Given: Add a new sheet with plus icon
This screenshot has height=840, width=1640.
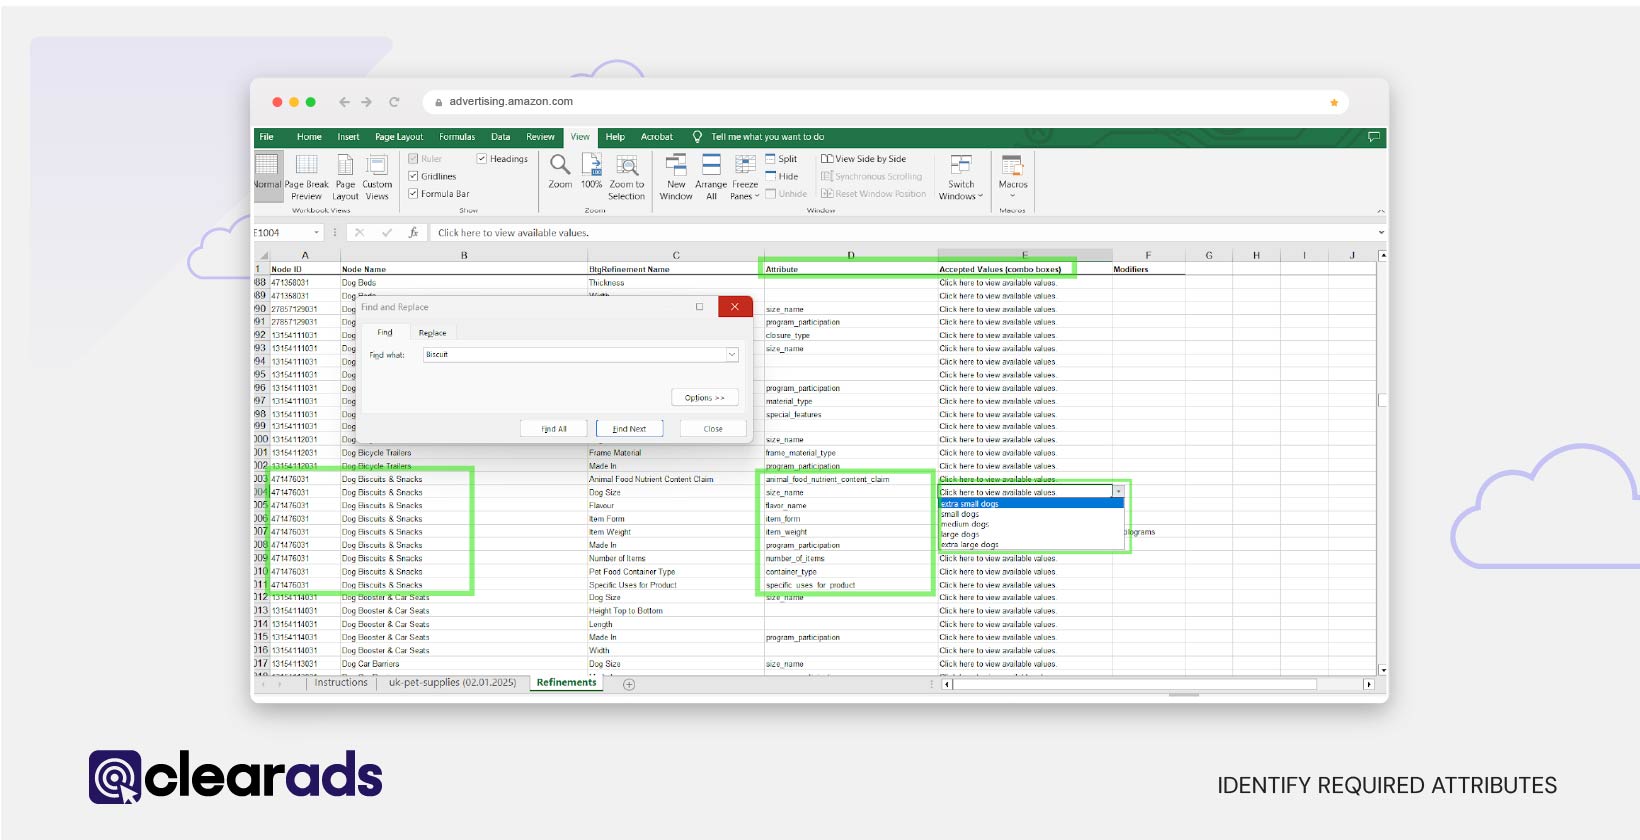Looking at the screenshot, I should (x=629, y=684).
